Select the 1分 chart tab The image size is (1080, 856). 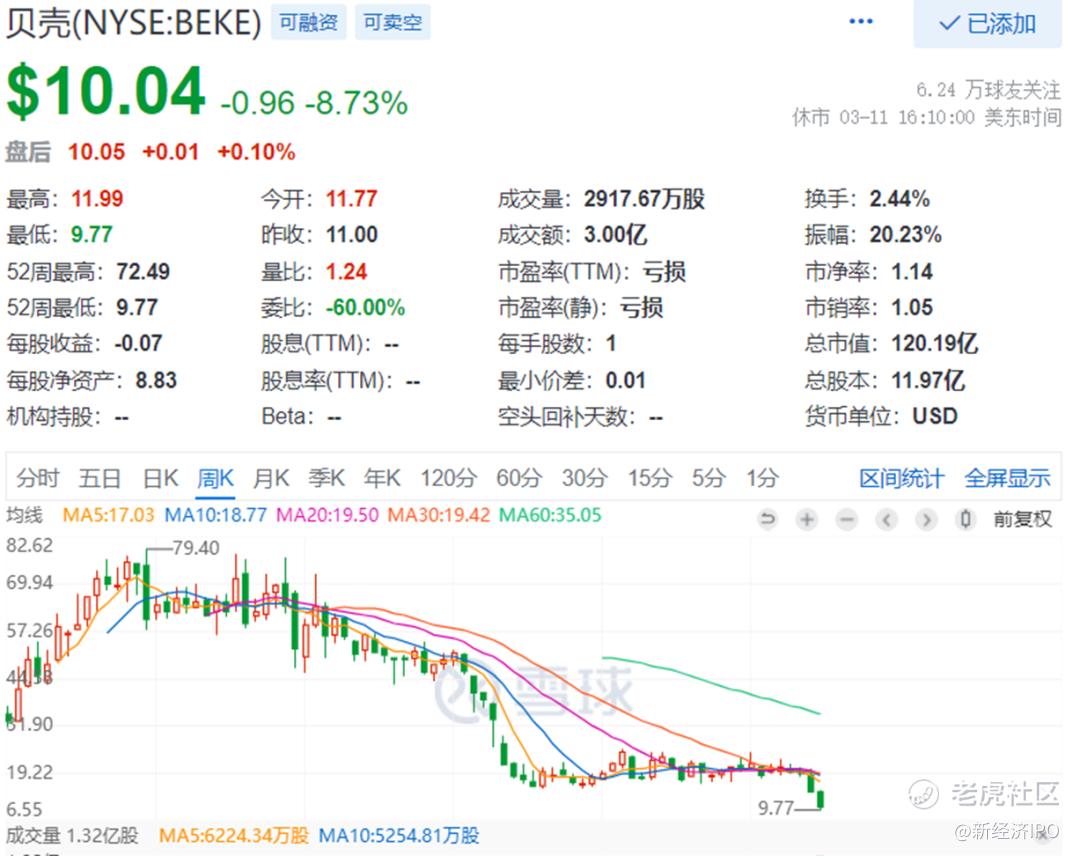pos(762,478)
